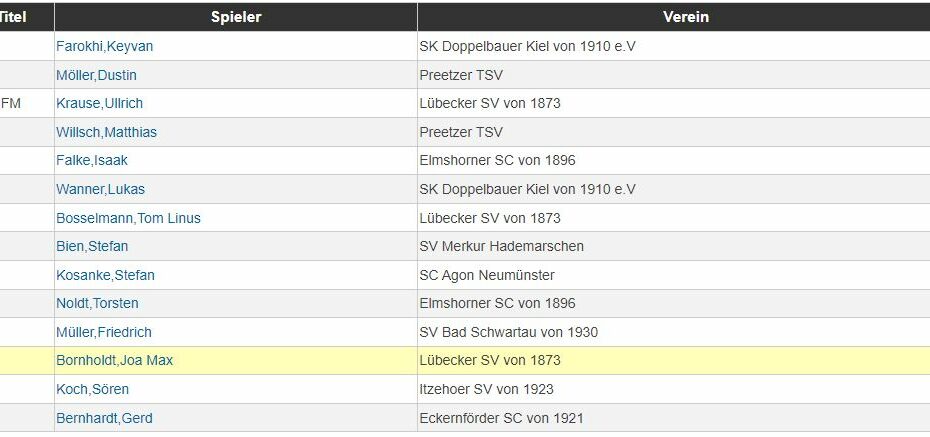Click the Wanner,Lukas link
The width and height of the screenshot is (930, 437).
coord(100,190)
